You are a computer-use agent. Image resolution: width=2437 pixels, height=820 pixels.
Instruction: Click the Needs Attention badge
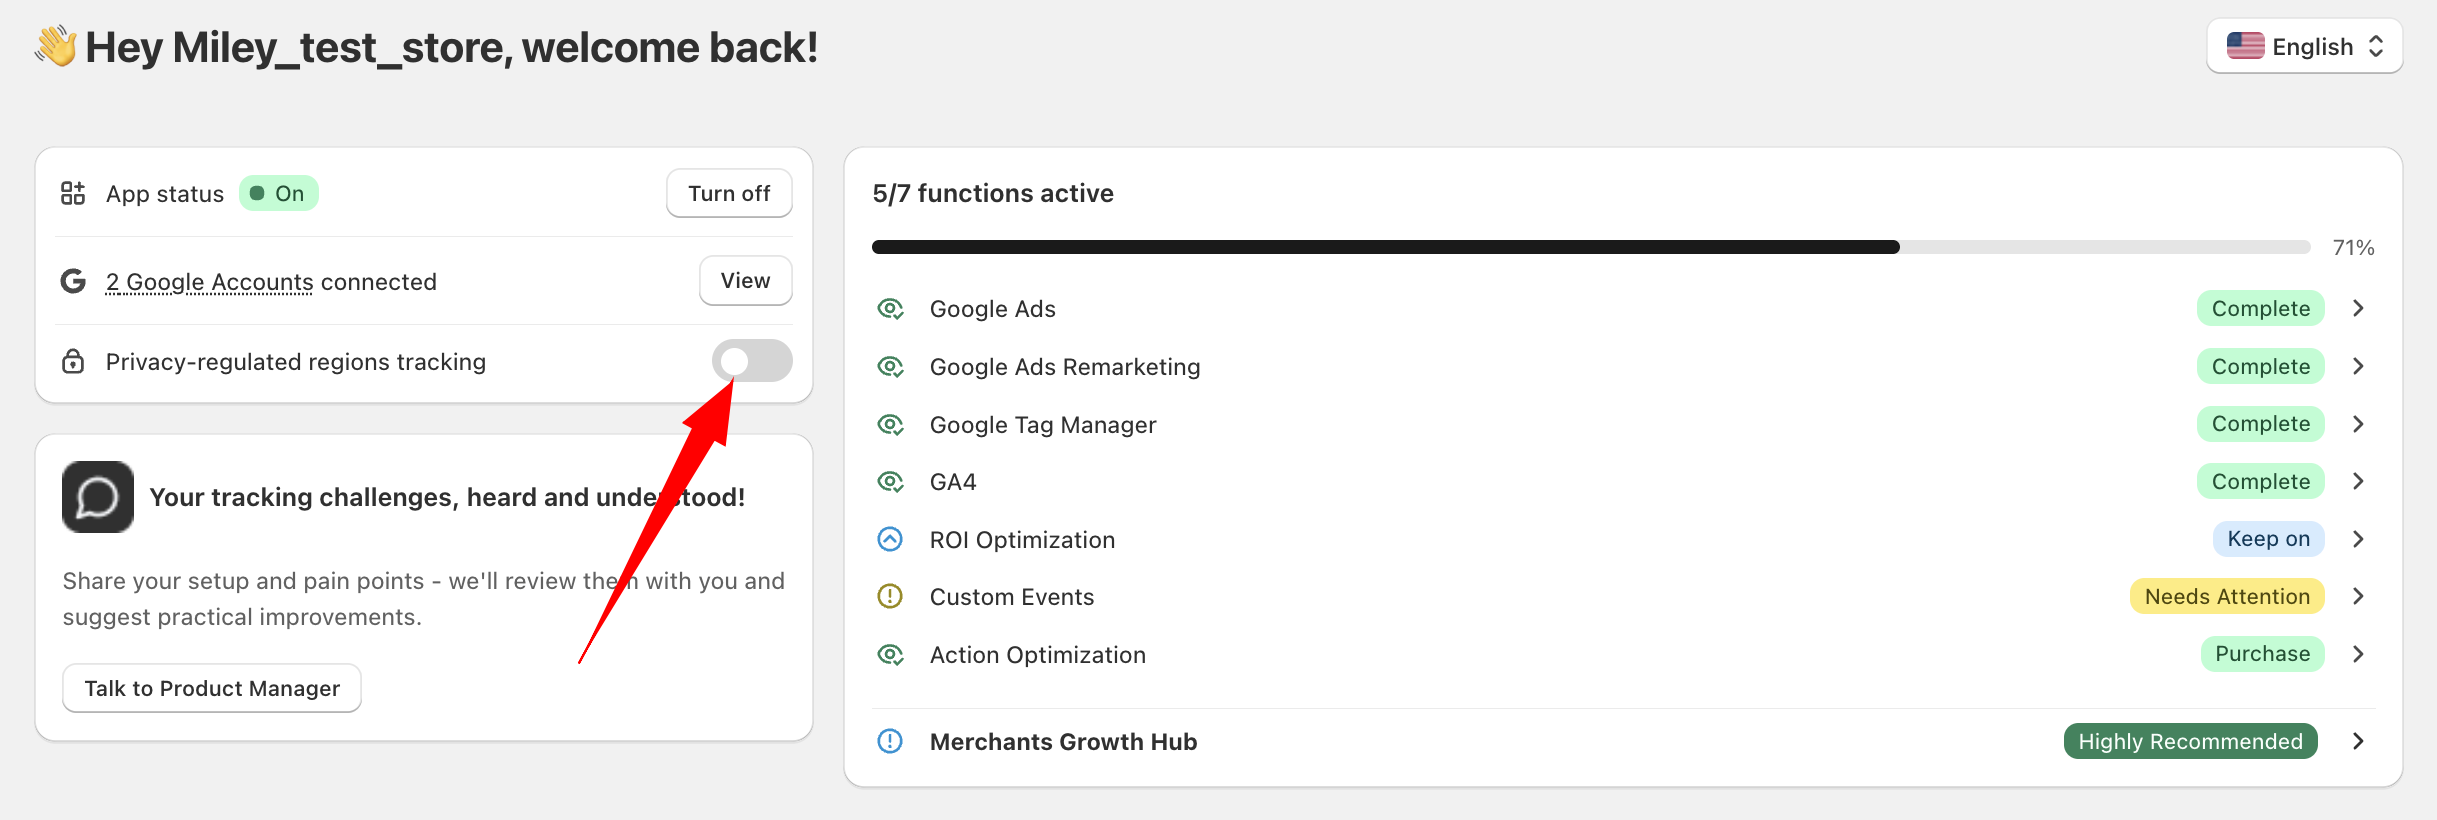(2227, 596)
